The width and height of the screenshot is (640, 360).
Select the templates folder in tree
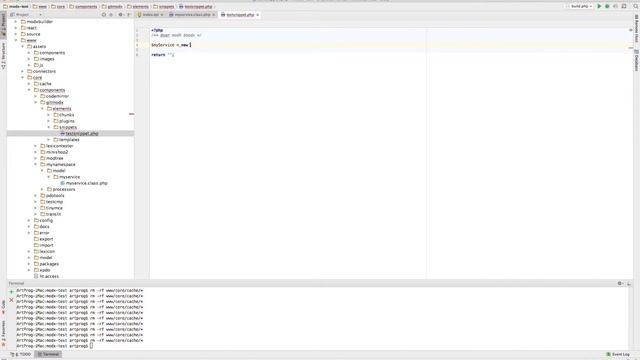point(66,140)
